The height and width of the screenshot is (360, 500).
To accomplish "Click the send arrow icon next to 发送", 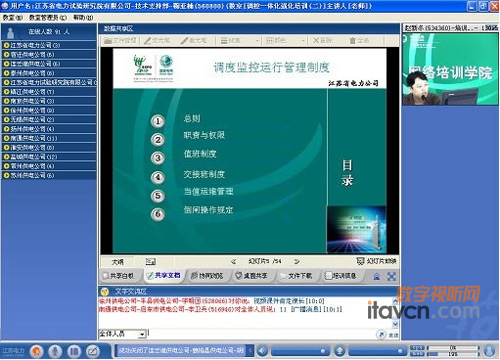I will click(381, 334).
